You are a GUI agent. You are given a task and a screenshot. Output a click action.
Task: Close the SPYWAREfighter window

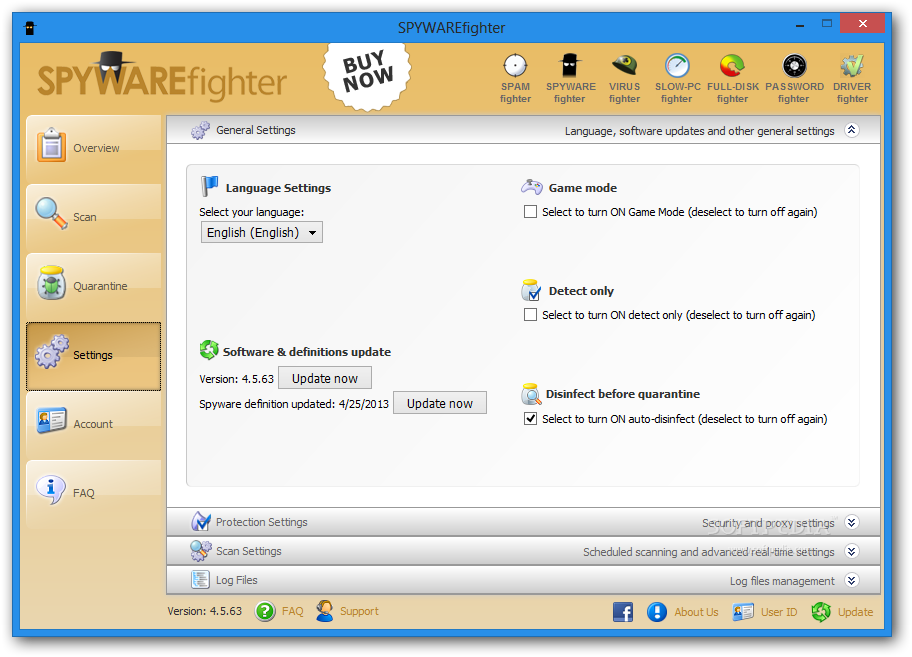(863, 24)
